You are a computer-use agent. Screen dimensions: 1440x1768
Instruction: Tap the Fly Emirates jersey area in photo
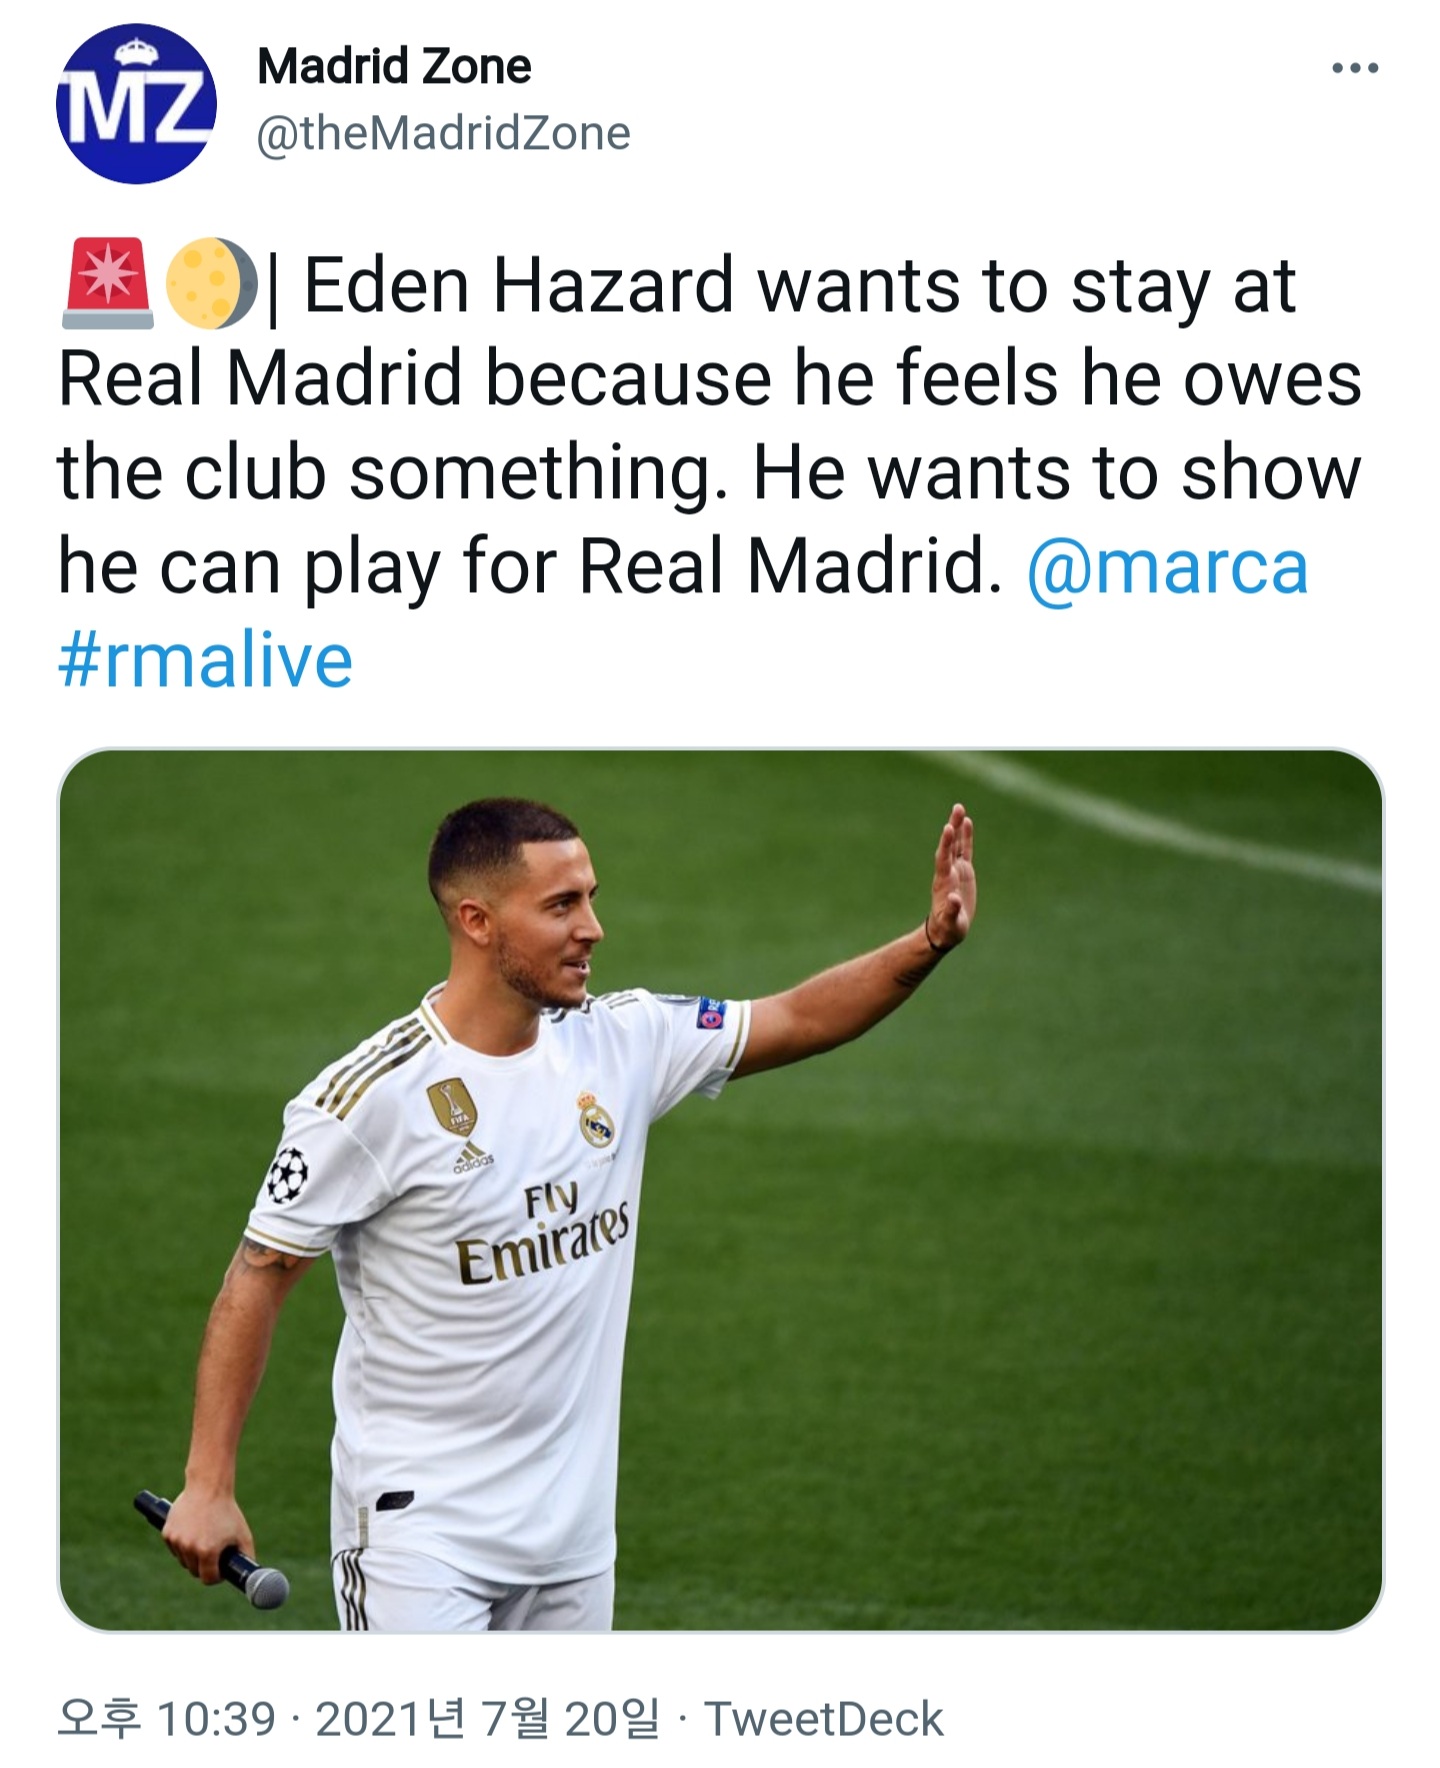pos(543,1233)
